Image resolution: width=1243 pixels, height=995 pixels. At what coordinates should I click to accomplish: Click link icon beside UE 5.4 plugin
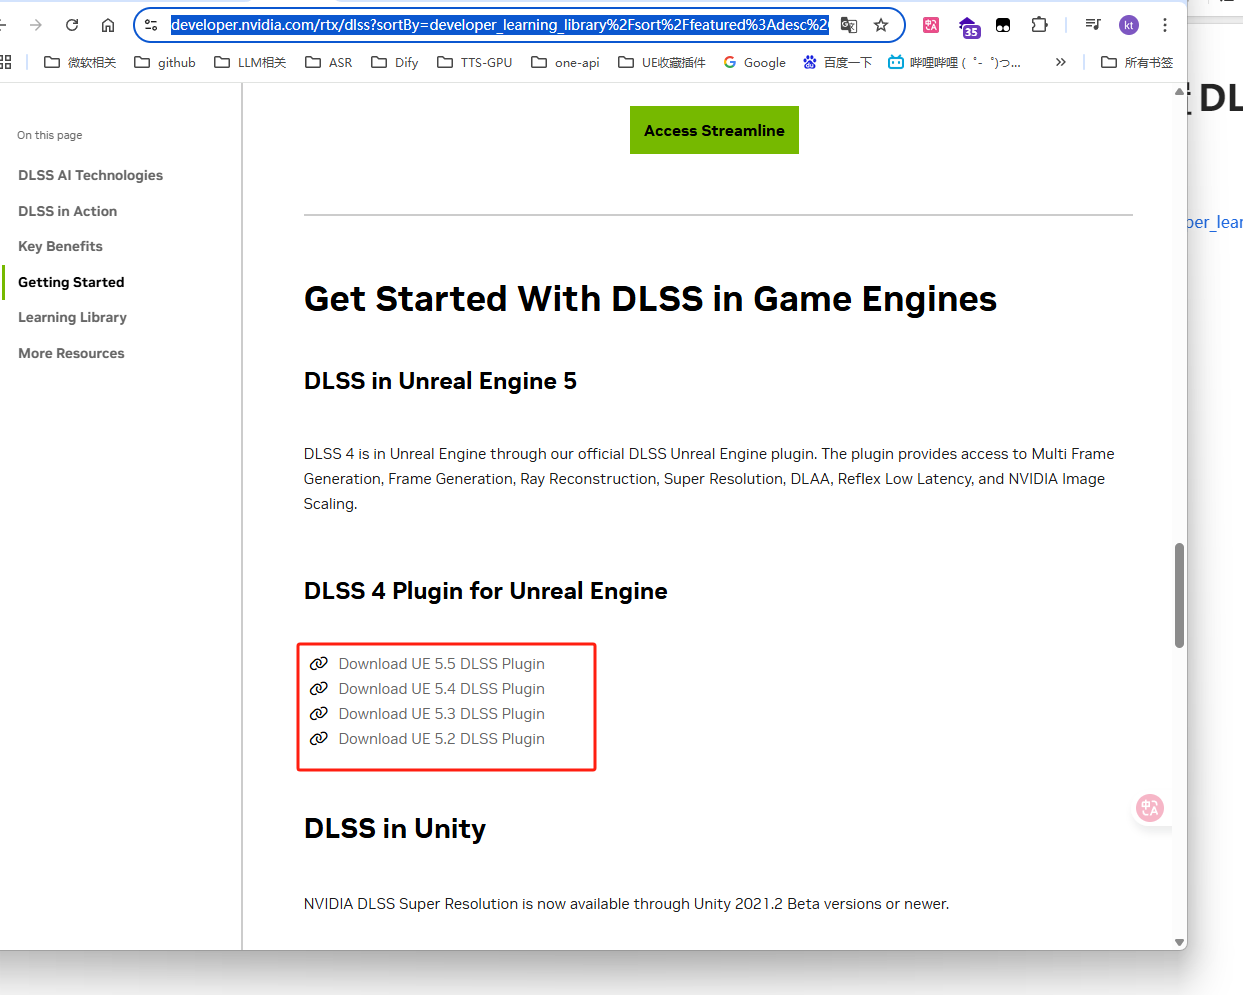coord(319,689)
